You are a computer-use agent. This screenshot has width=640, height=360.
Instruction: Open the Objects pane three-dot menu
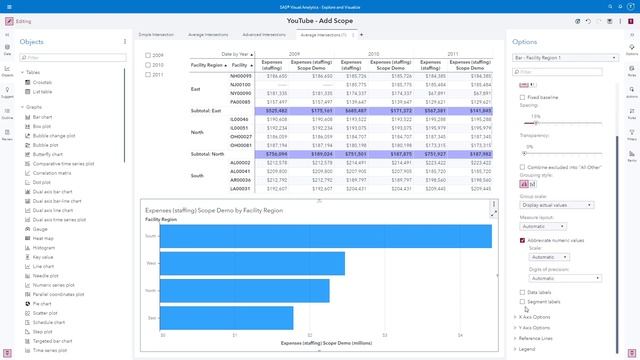pyautogui.click(x=125, y=42)
